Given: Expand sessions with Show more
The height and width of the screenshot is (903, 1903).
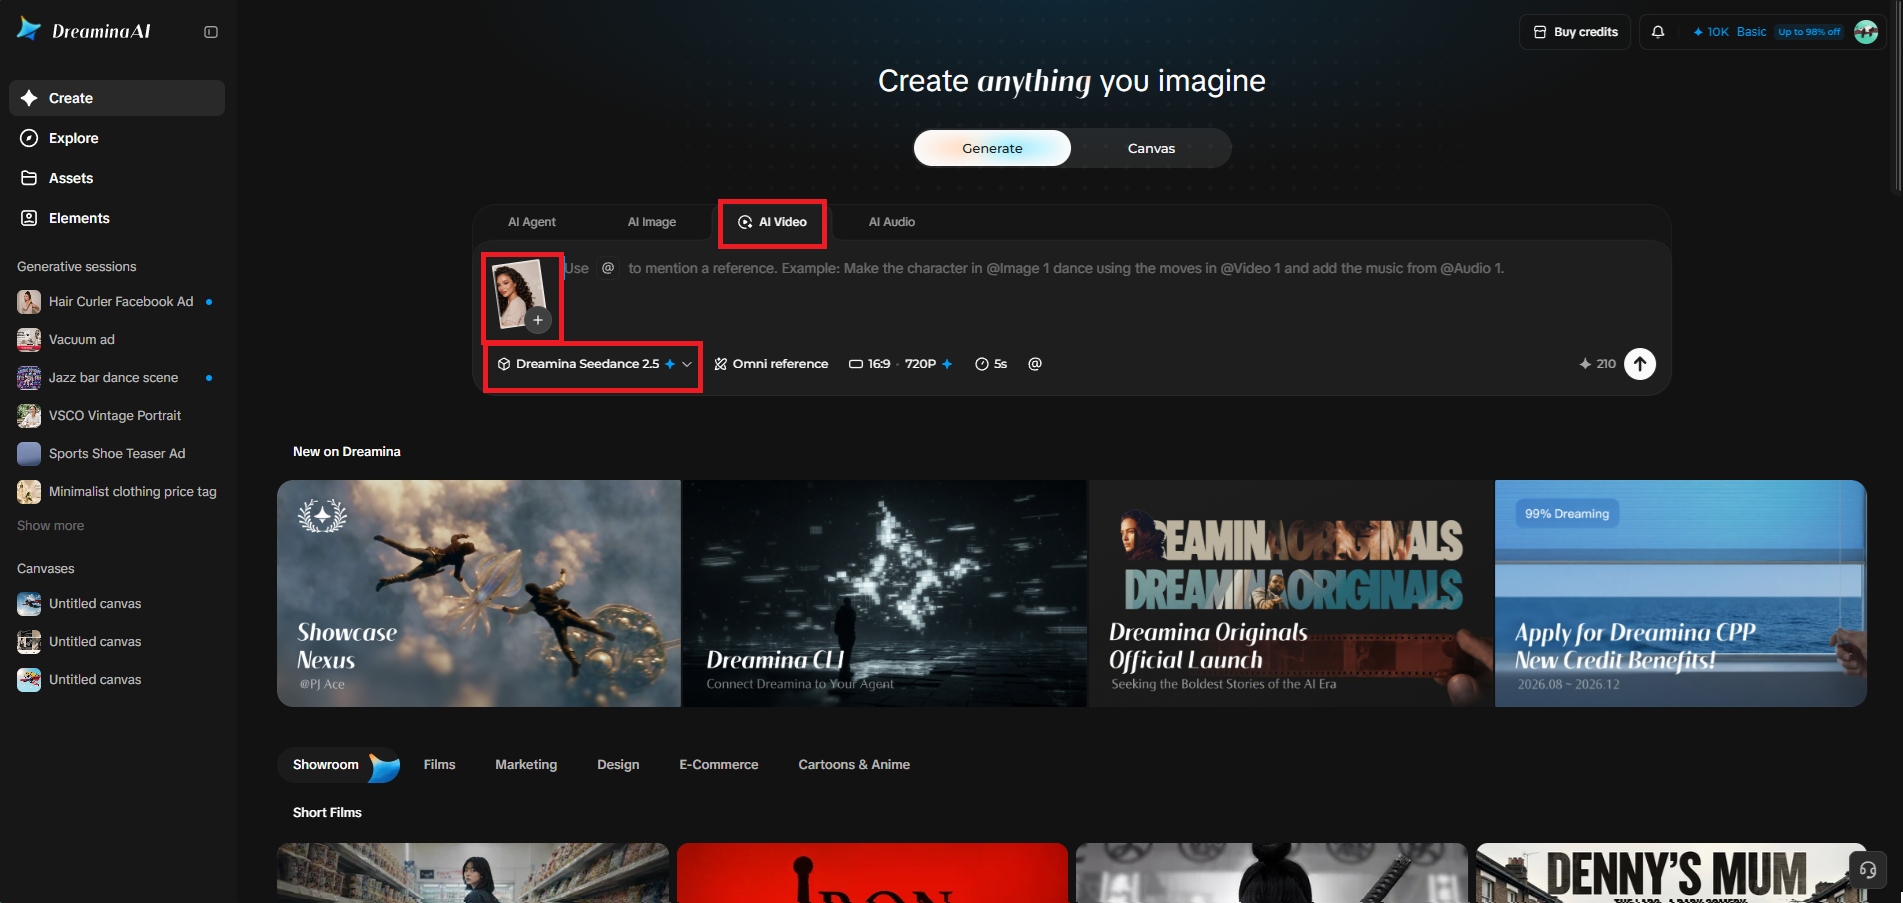Looking at the screenshot, I should point(51,526).
